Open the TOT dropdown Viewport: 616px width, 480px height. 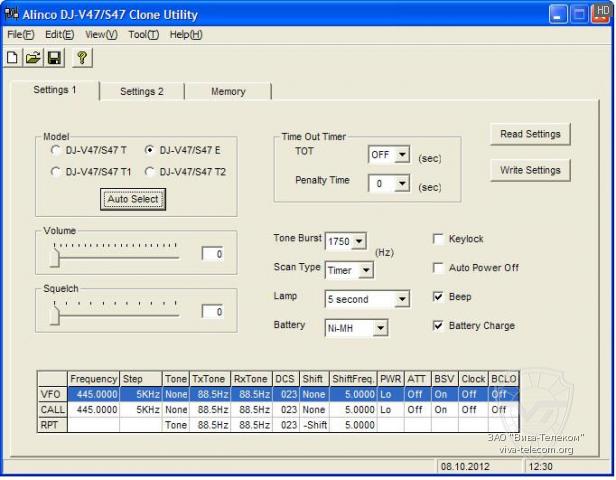point(401,155)
